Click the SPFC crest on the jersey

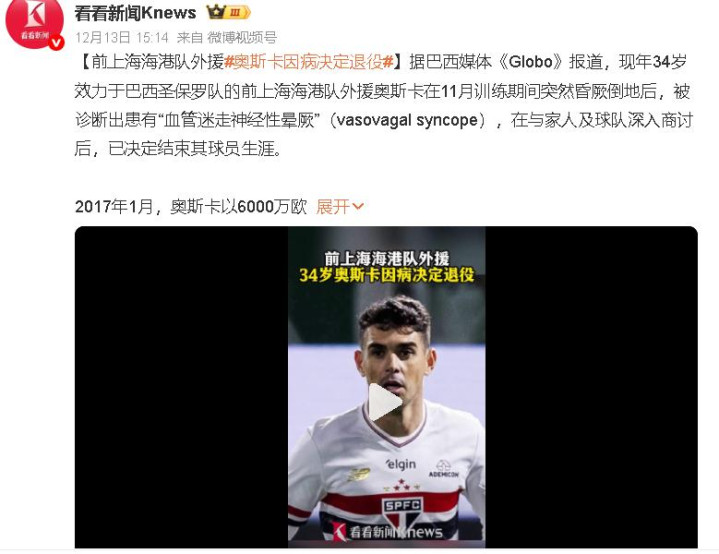(x=402, y=515)
